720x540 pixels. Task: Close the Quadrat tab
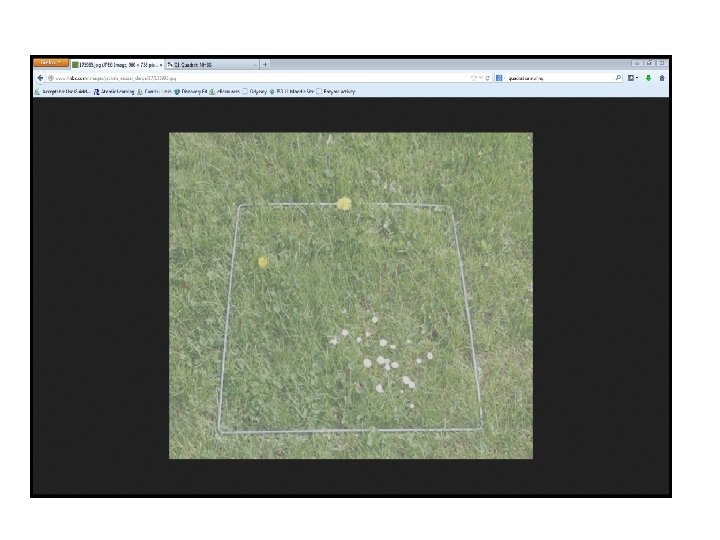pyautogui.click(x=255, y=65)
